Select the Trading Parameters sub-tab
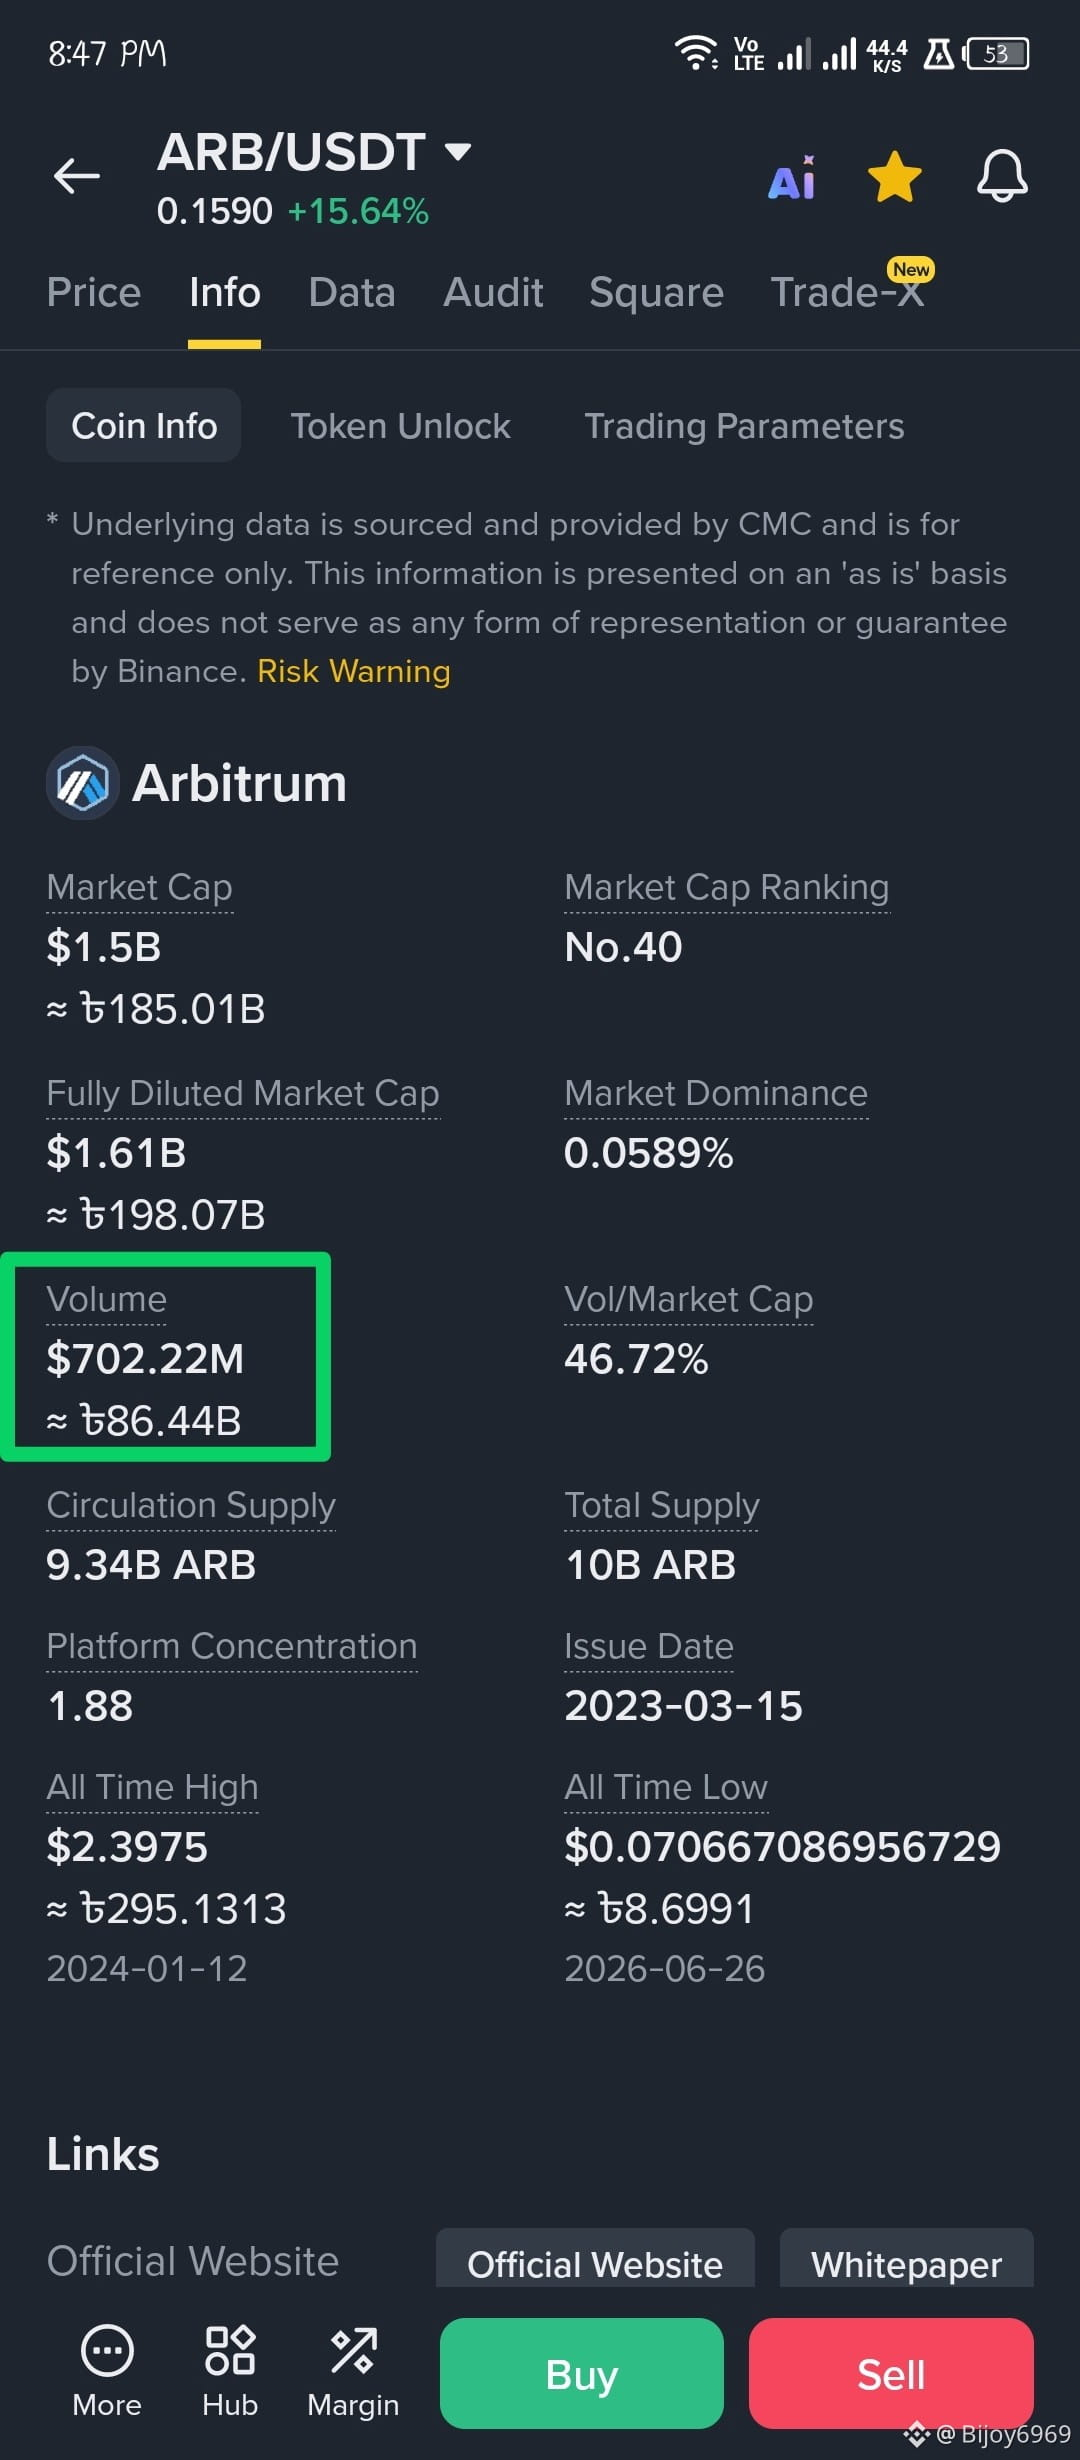 [744, 426]
